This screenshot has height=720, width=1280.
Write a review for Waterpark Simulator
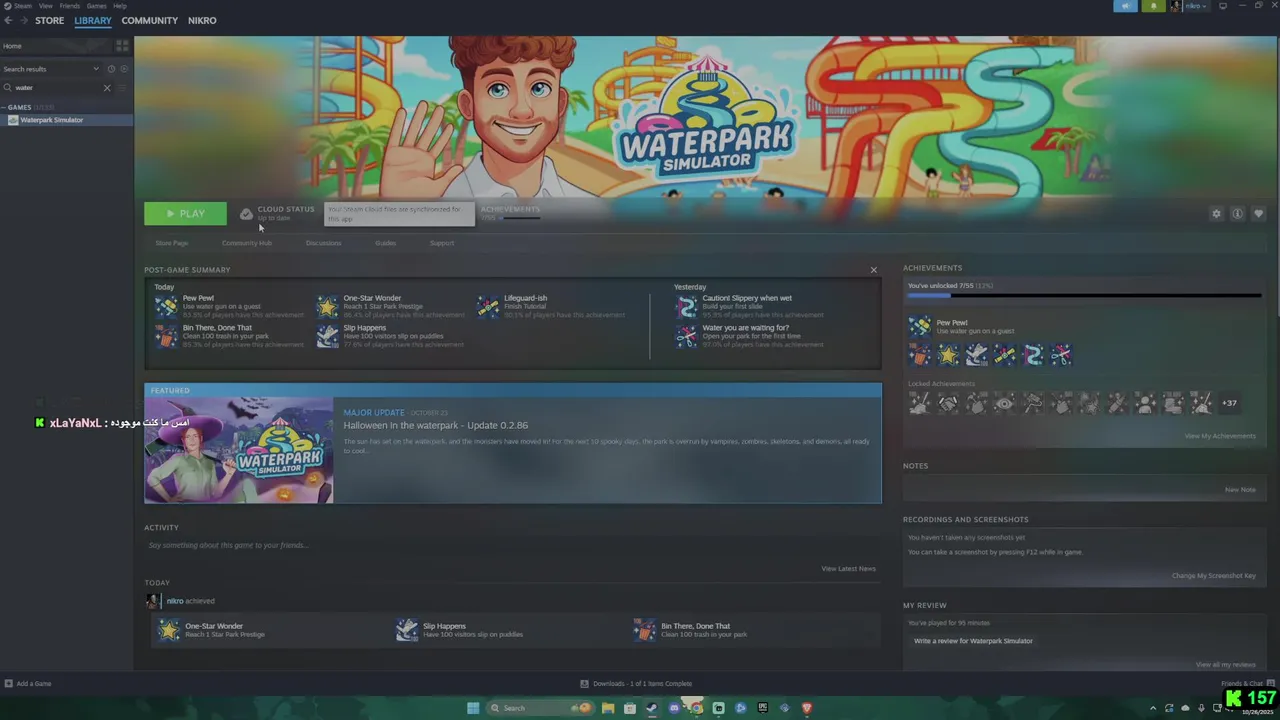pyautogui.click(x=973, y=641)
